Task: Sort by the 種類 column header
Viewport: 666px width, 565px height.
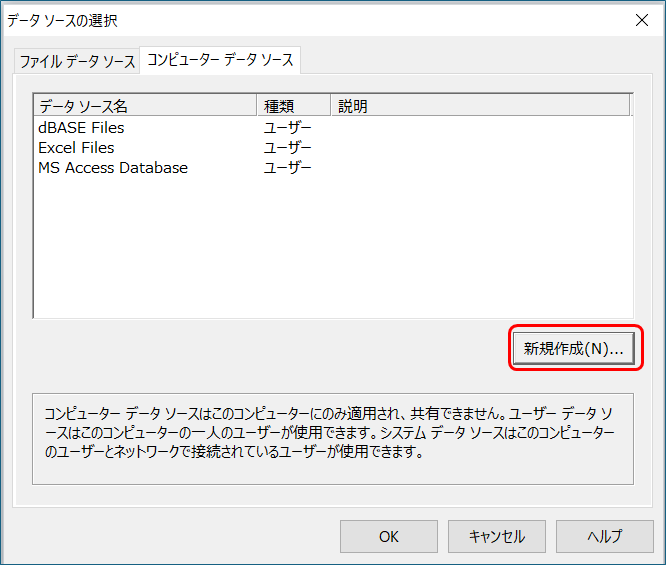Action: click(x=293, y=105)
